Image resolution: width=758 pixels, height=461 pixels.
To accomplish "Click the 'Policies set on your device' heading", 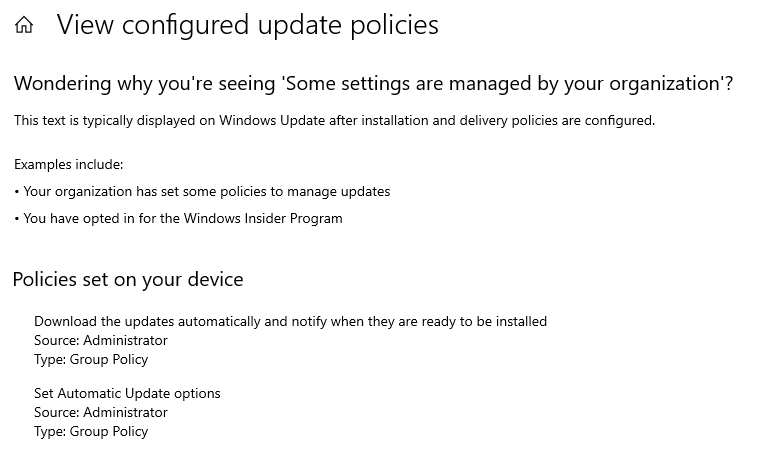I will (x=128, y=280).
